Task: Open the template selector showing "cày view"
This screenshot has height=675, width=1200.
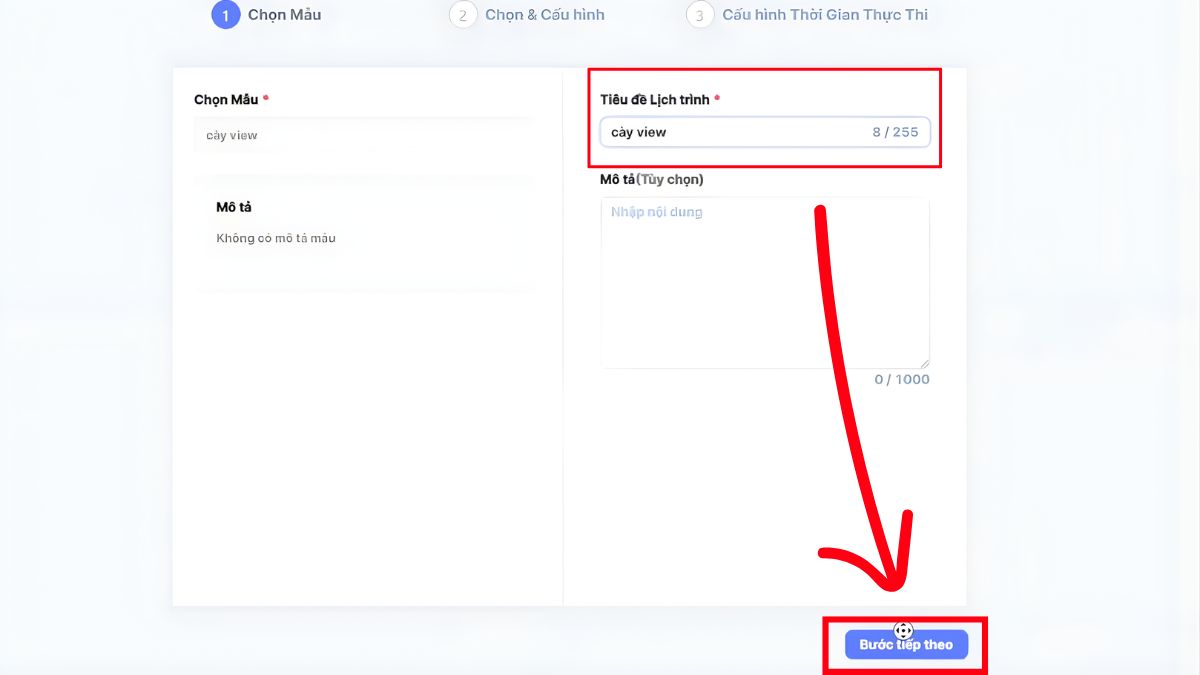Action: [x=362, y=135]
